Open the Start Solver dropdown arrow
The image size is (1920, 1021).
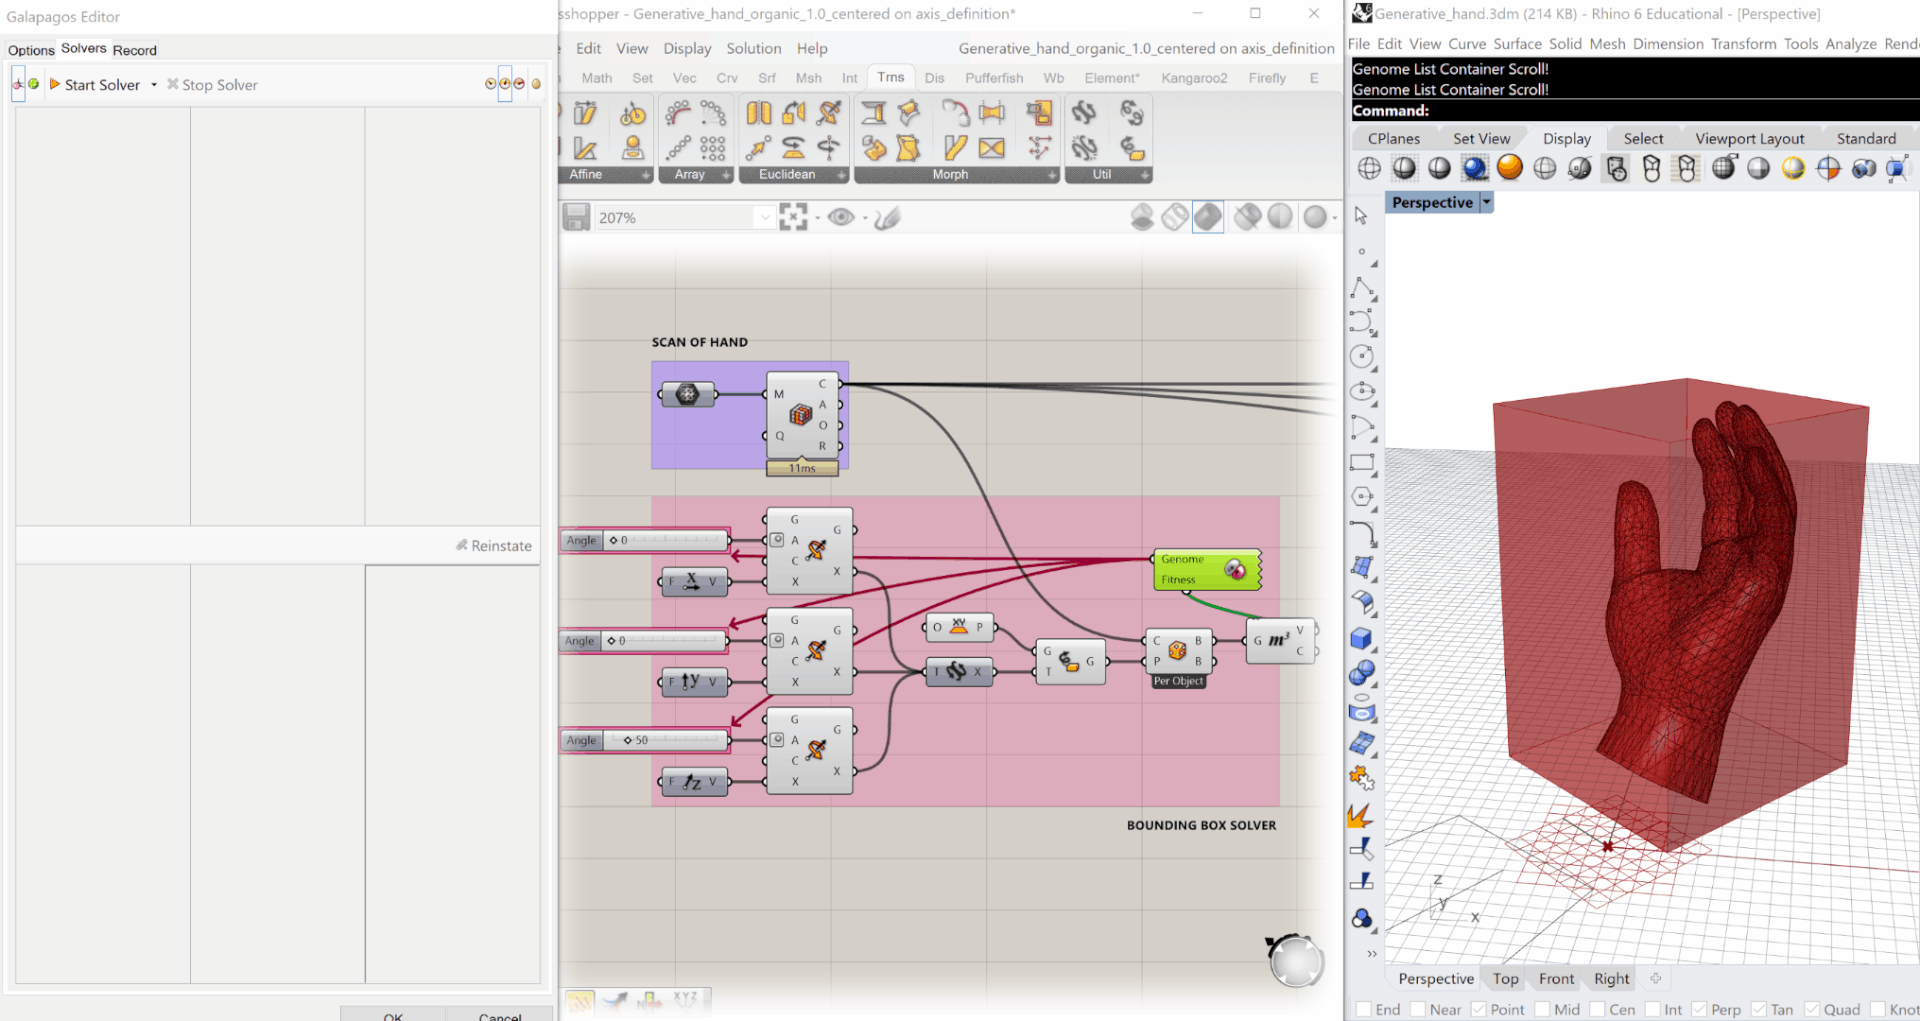154,85
